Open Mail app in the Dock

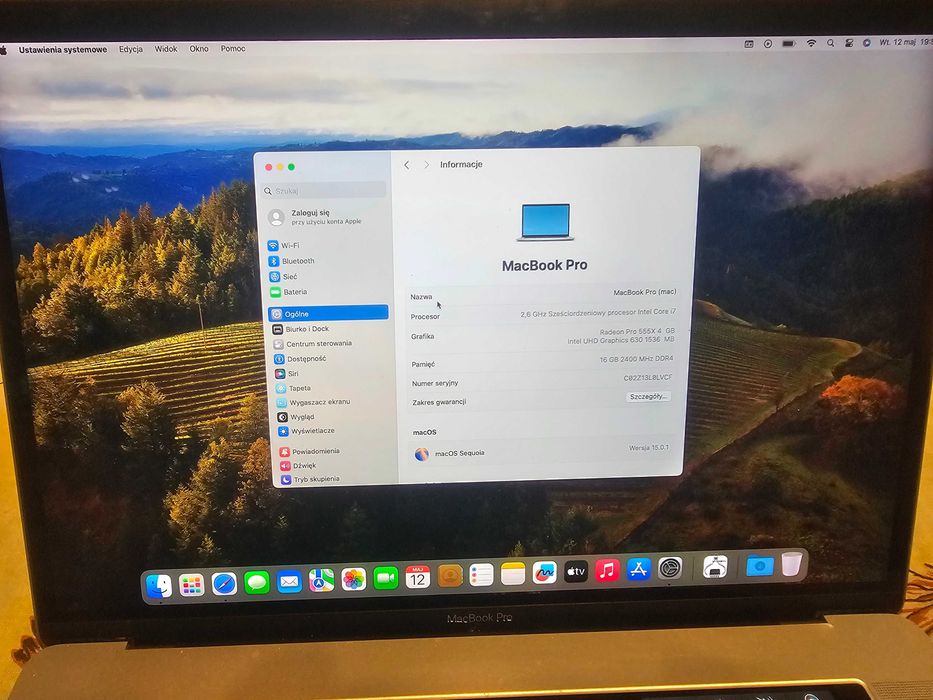click(x=289, y=581)
